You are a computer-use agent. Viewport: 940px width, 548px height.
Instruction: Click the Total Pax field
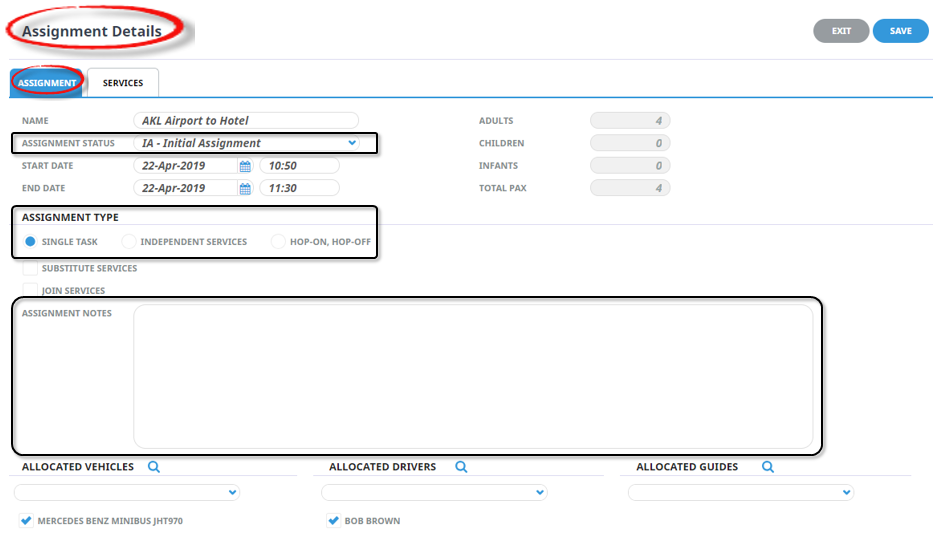pos(630,188)
